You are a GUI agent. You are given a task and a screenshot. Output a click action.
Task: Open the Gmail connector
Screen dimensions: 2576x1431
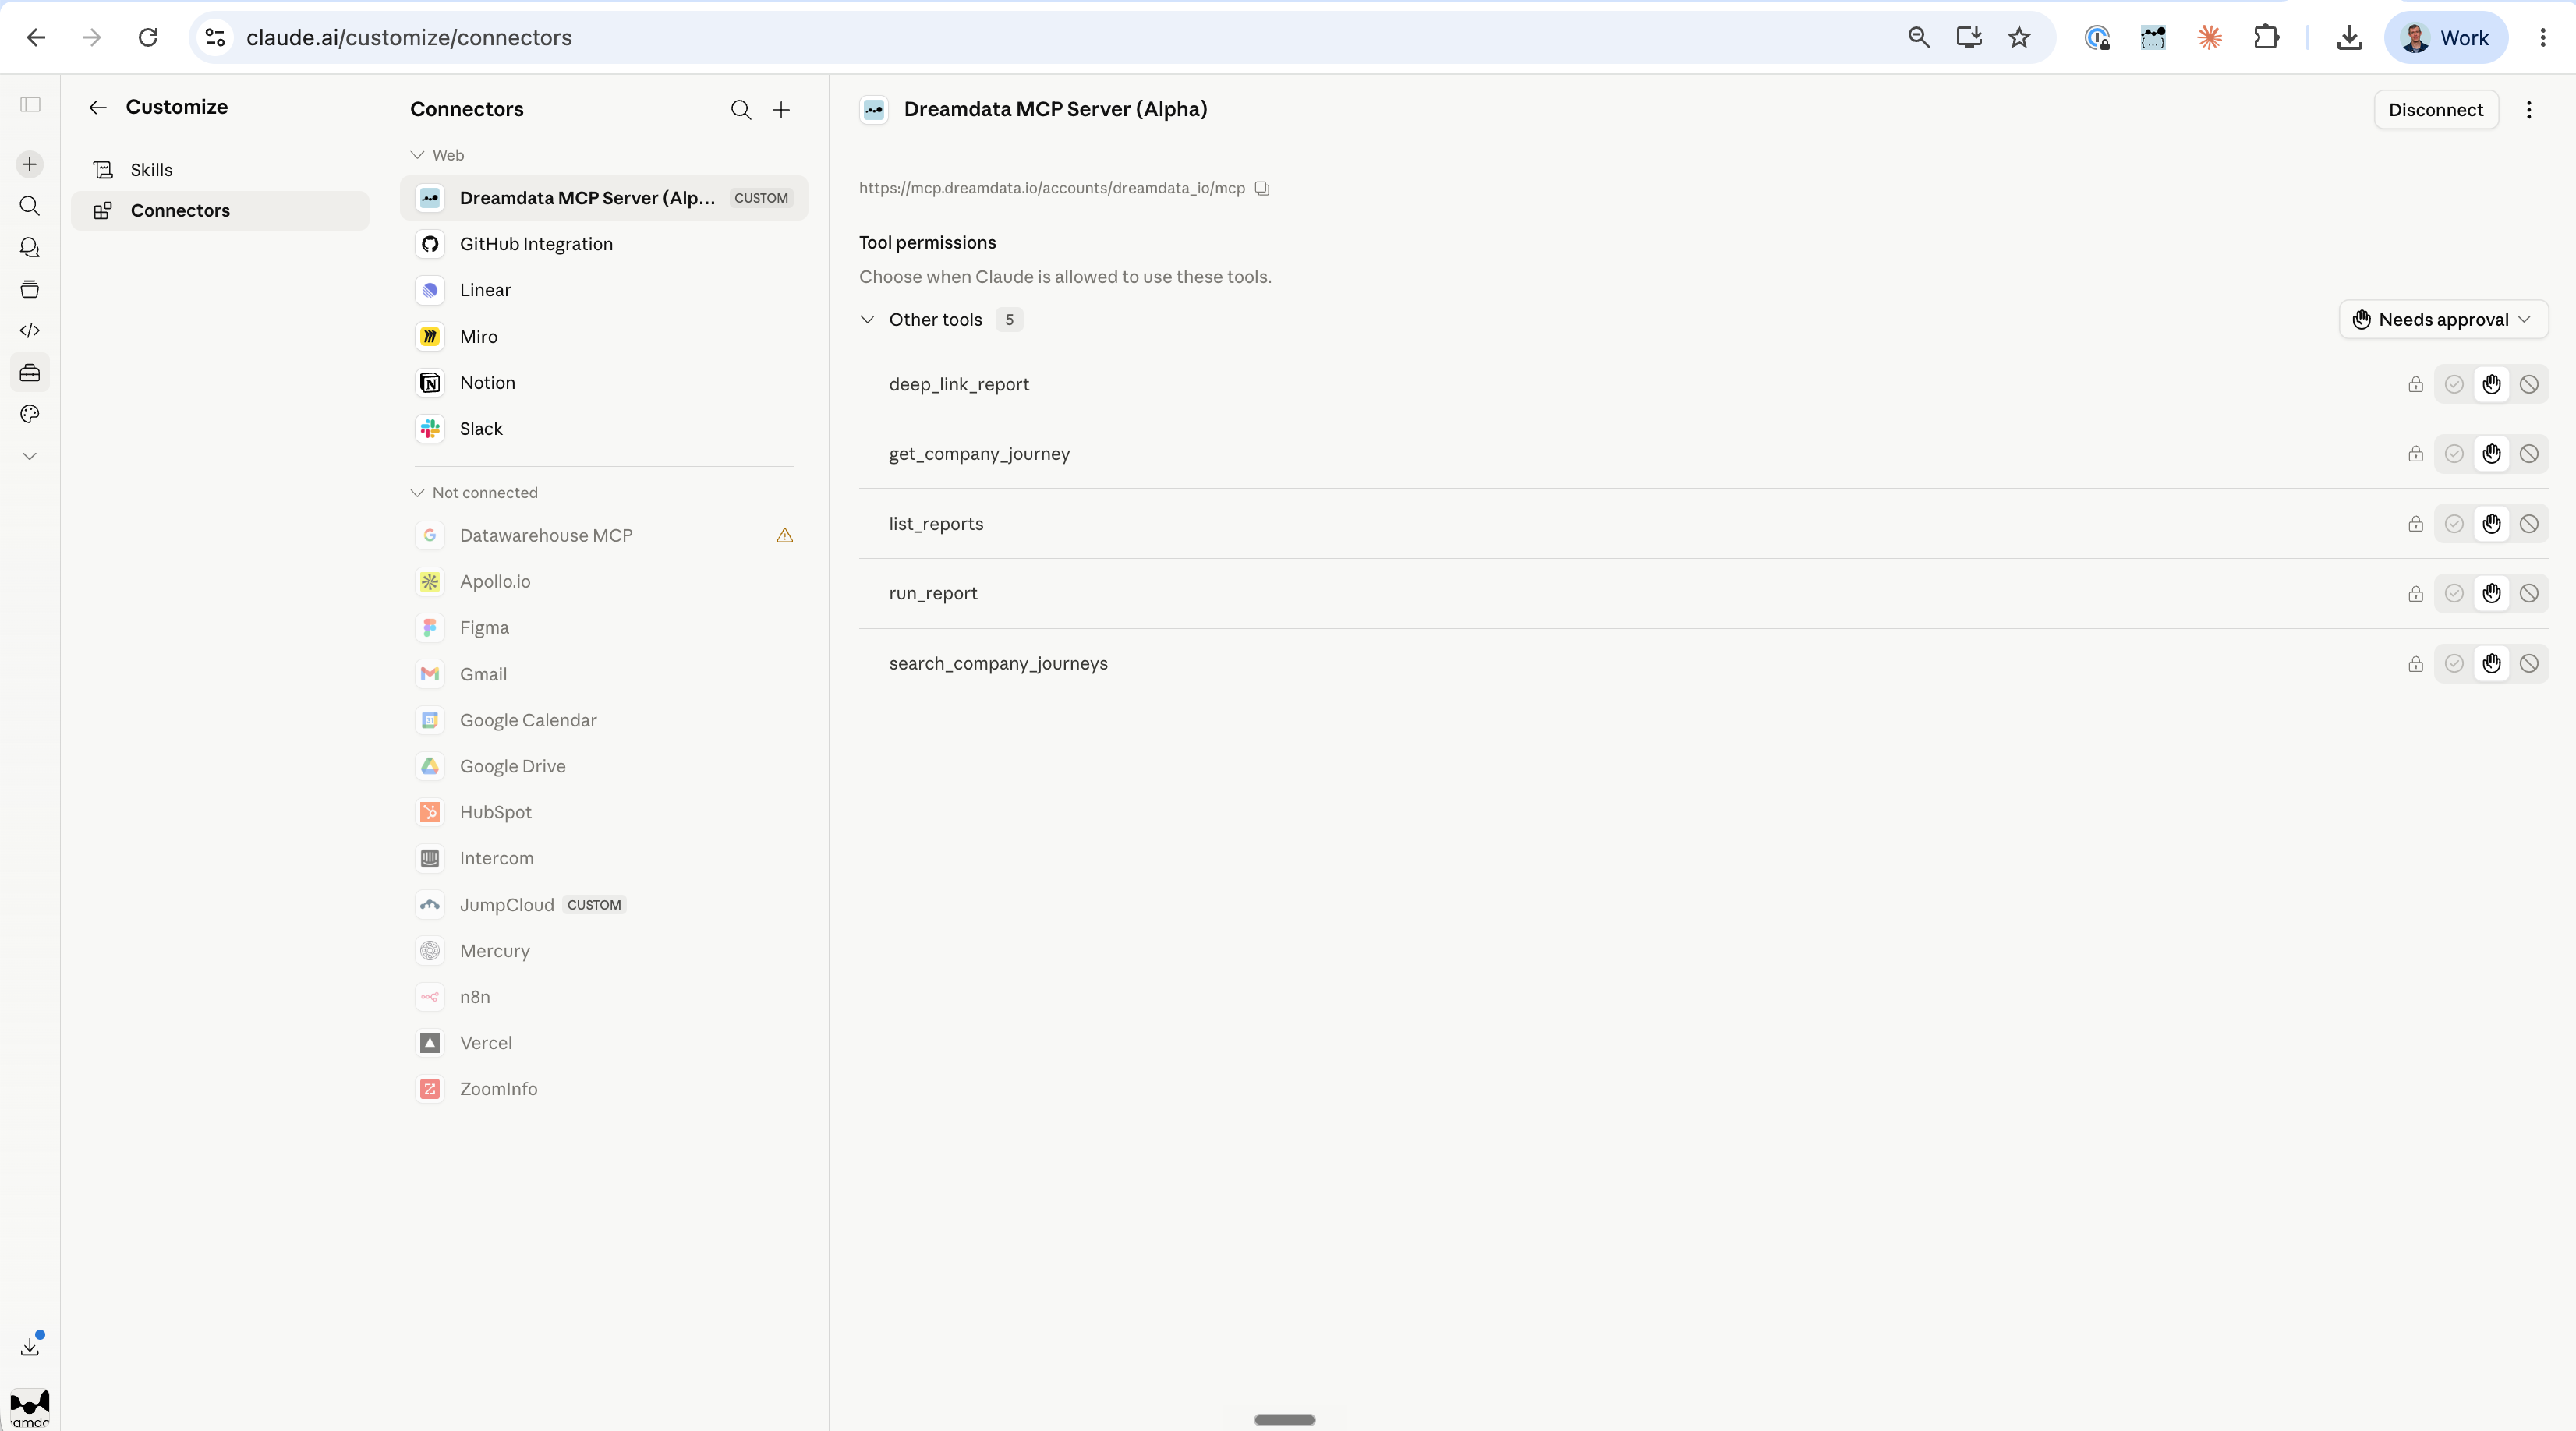coord(604,675)
